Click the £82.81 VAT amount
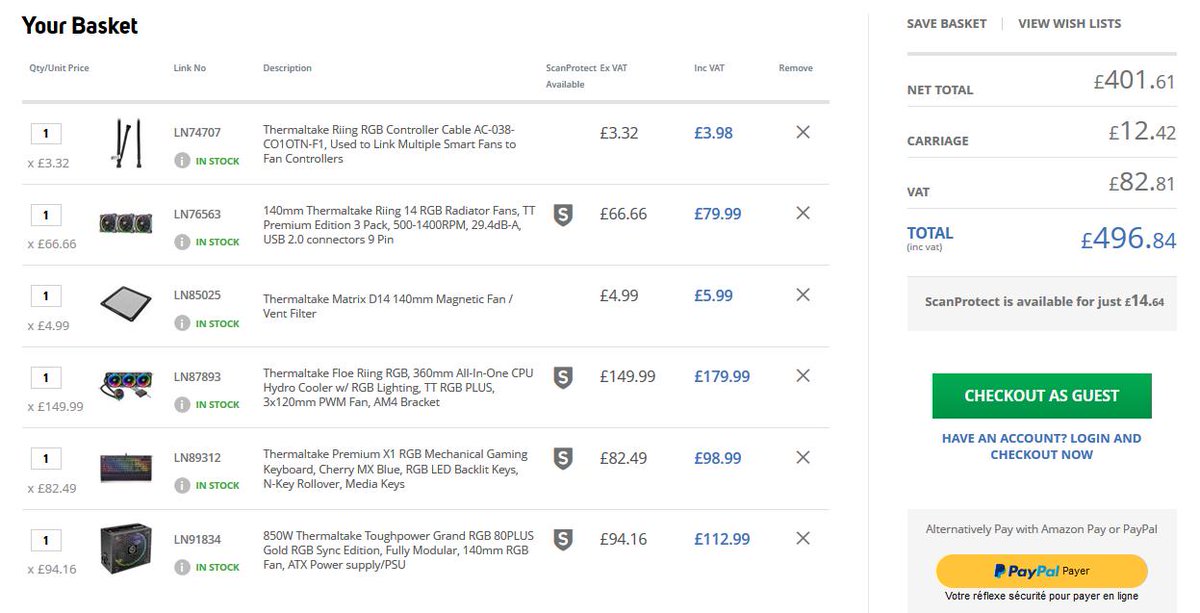This screenshot has width=1200, height=613. (x=1142, y=183)
